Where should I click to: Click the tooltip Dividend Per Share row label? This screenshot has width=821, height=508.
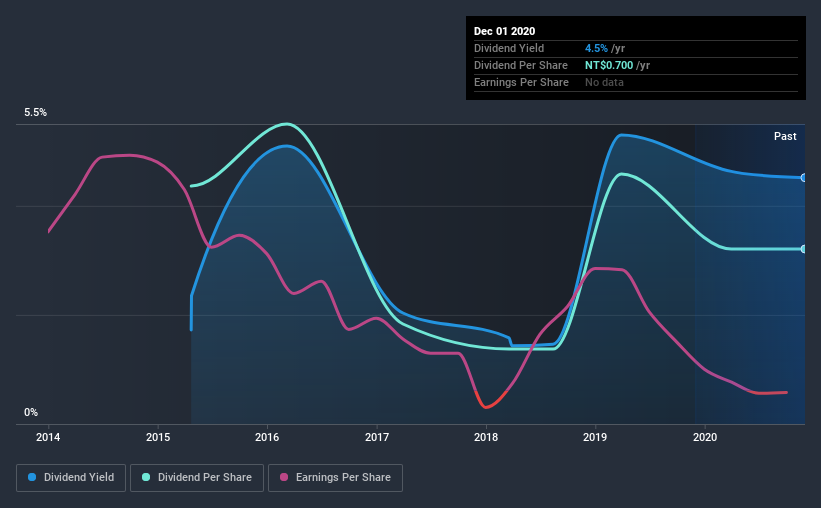tap(520, 65)
